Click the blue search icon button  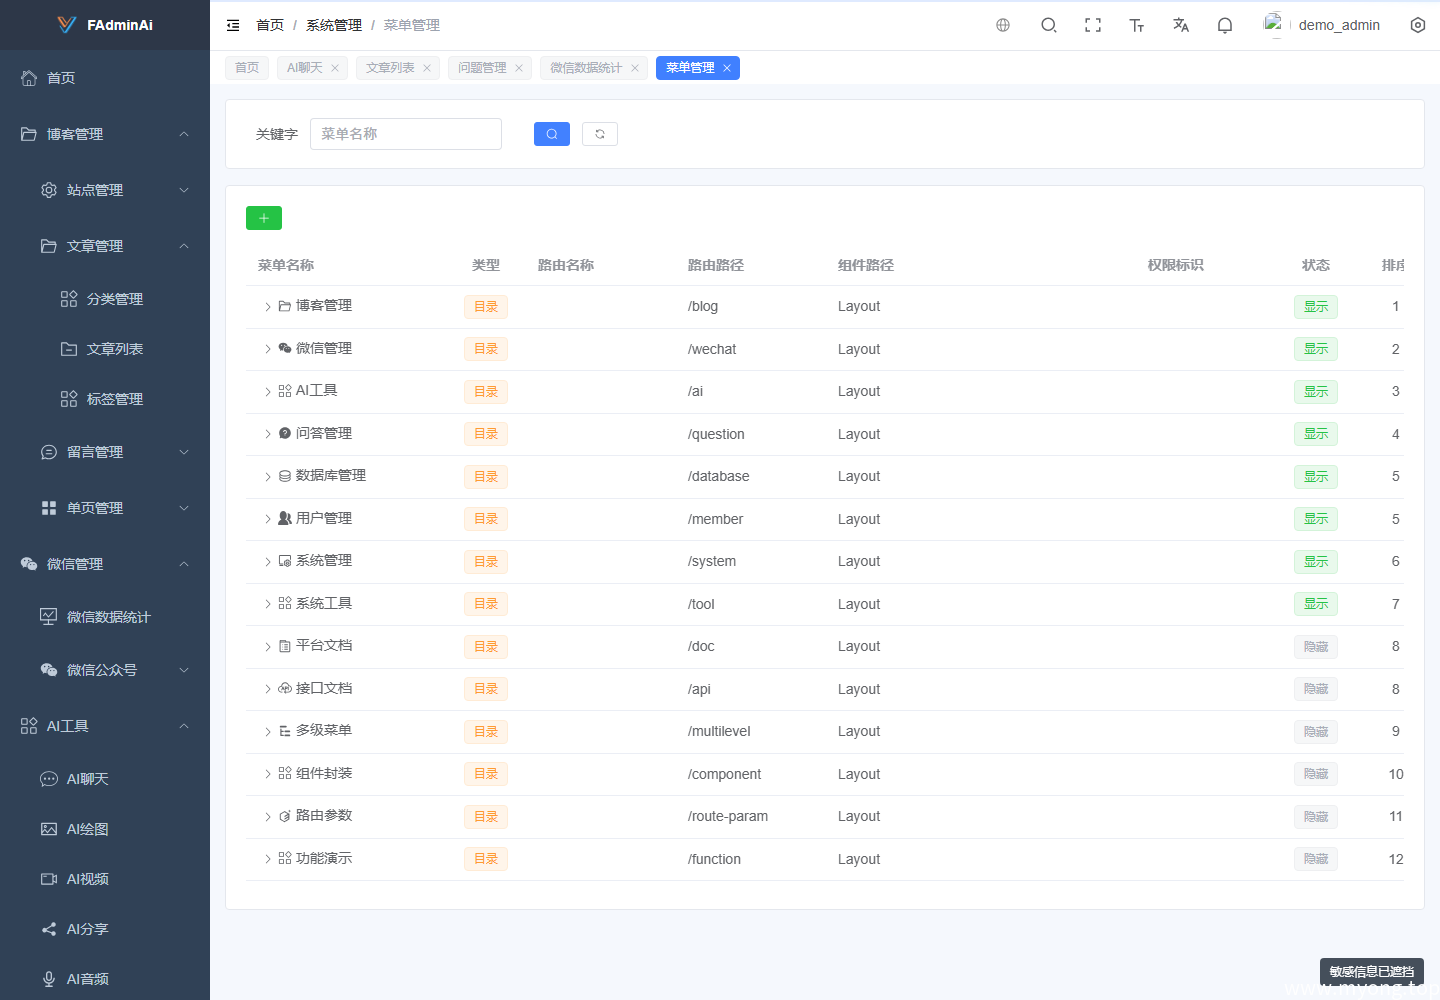[552, 134]
